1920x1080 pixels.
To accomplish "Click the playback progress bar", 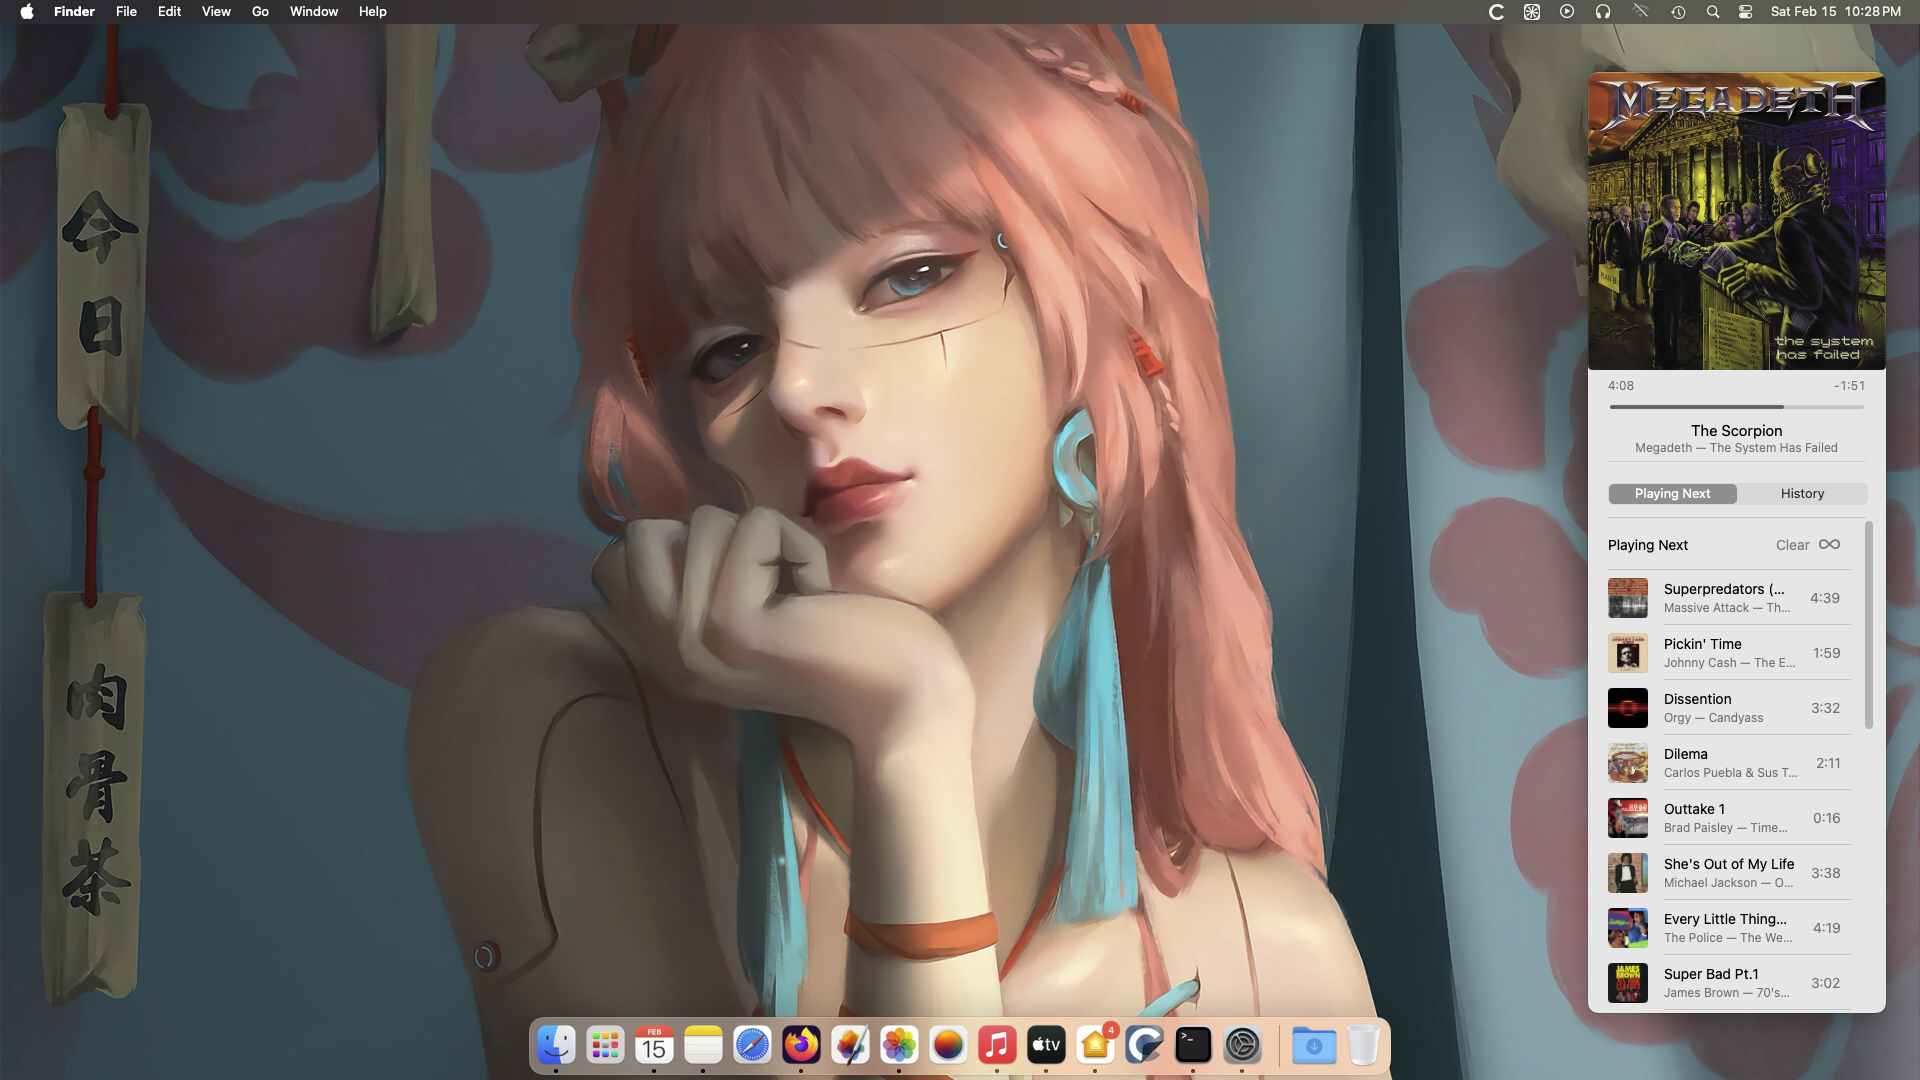I will pos(1736,407).
